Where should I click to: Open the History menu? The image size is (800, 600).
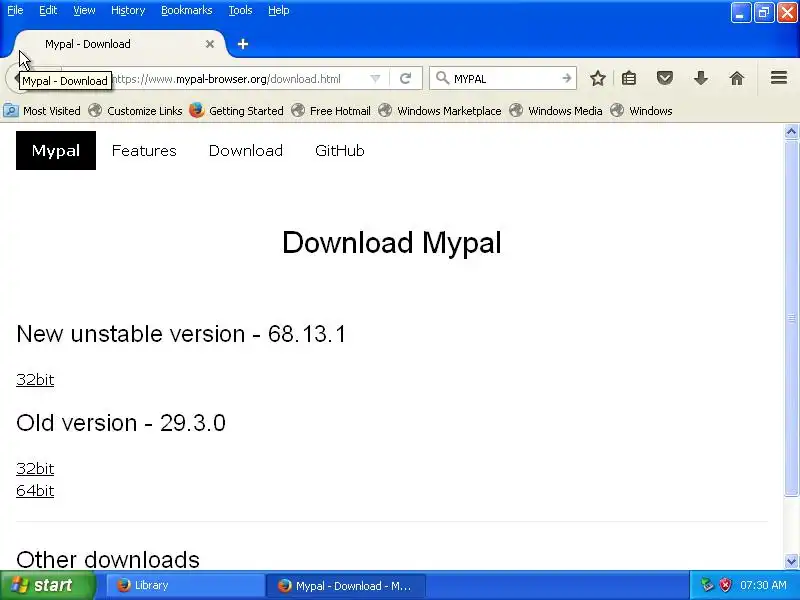(128, 10)
